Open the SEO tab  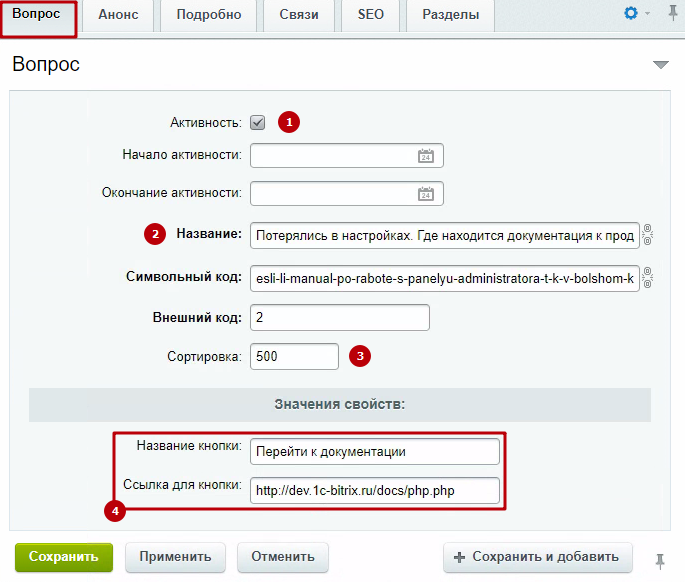click(370, 15)
